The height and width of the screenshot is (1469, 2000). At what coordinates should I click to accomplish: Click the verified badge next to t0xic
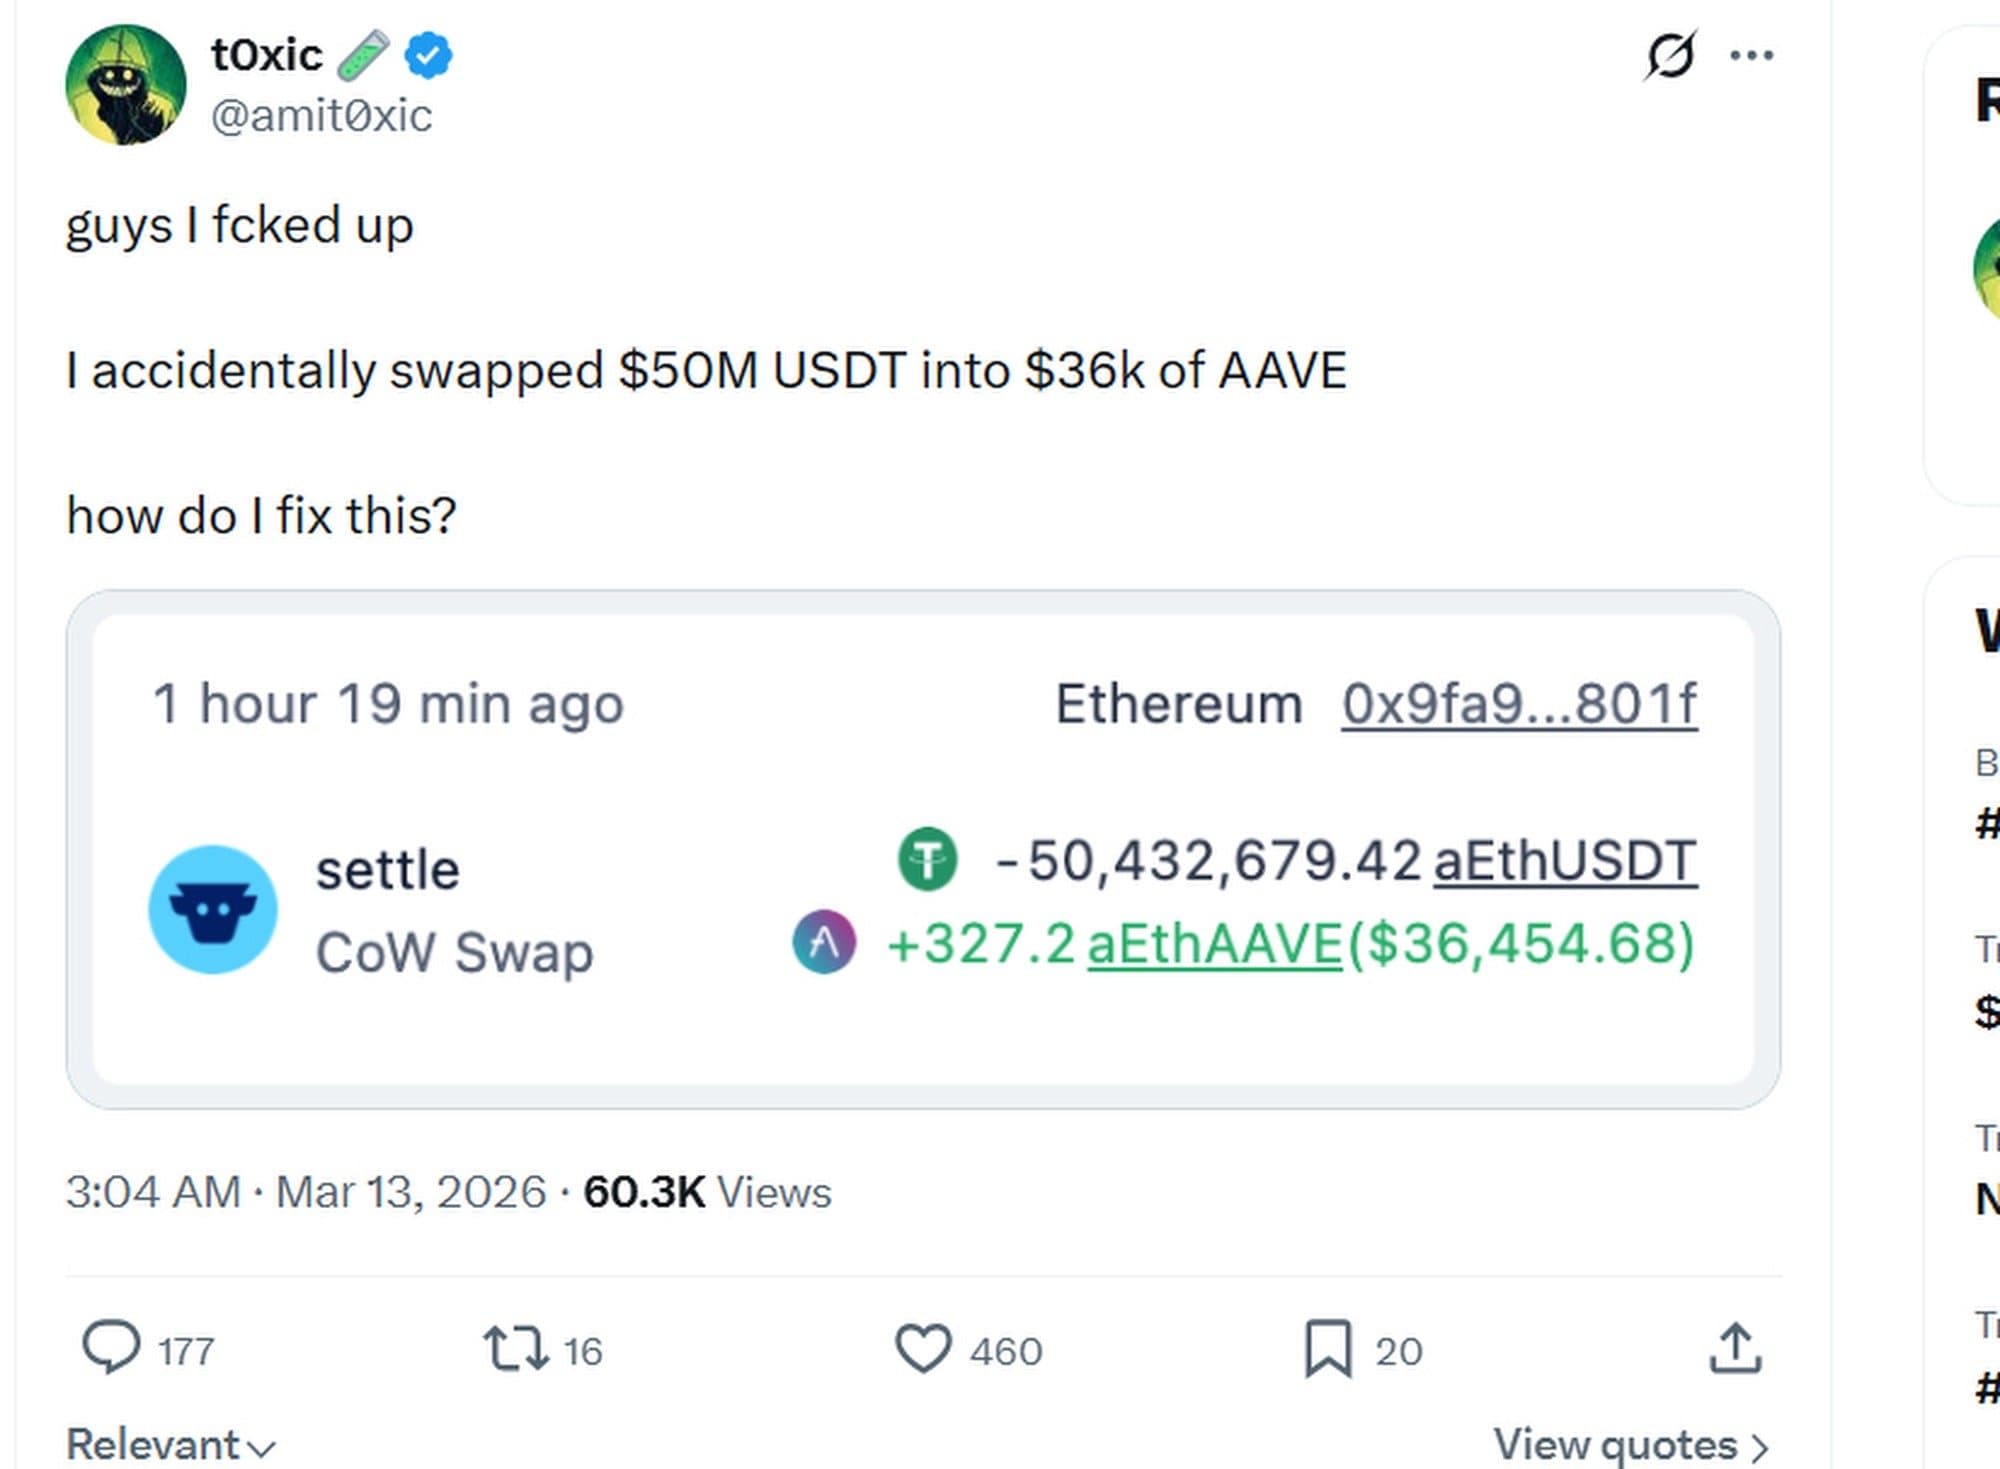tap(429, 55)
